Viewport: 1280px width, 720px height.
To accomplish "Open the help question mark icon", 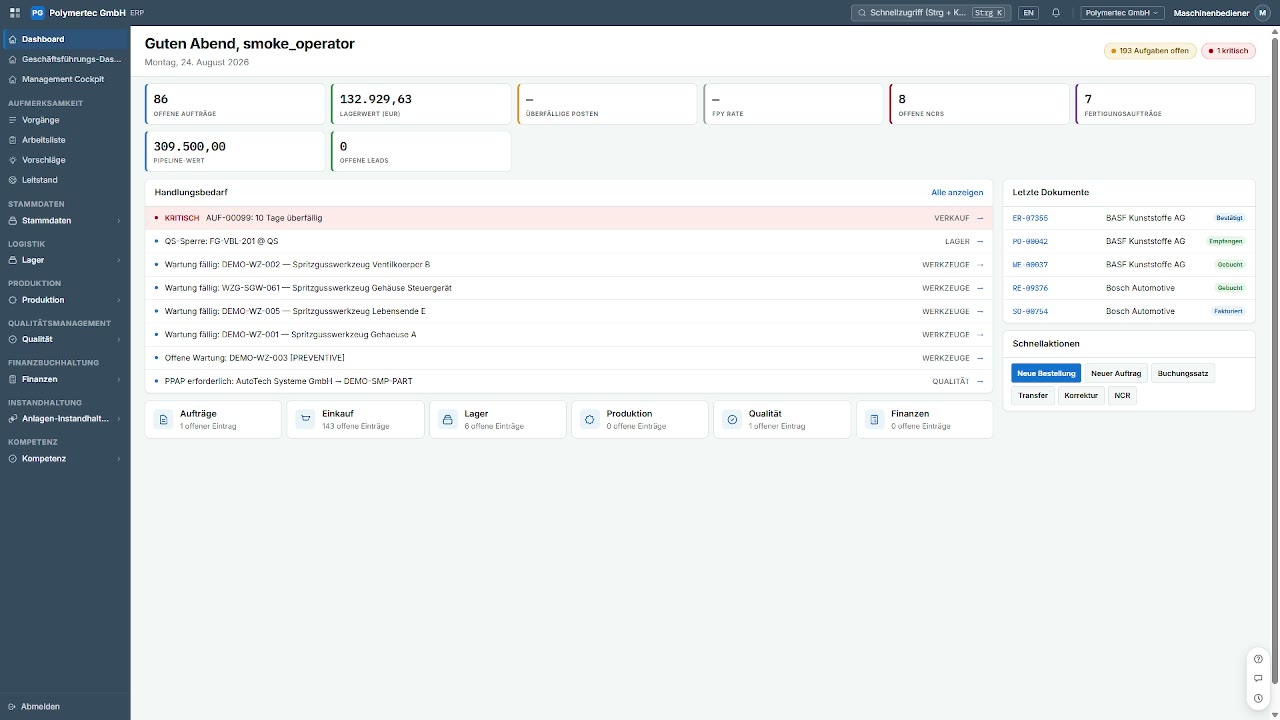I will pos(1258,659).
